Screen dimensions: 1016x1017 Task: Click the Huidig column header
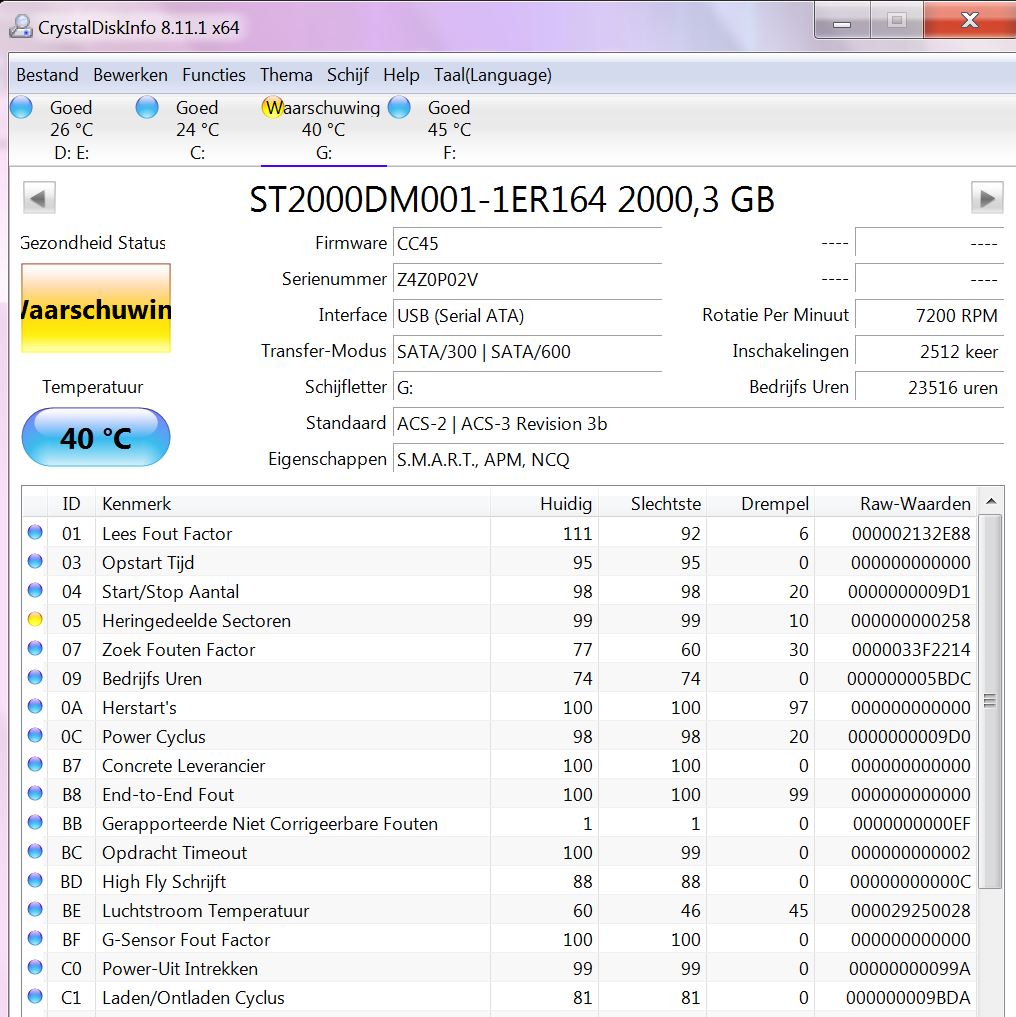[544, 504]
